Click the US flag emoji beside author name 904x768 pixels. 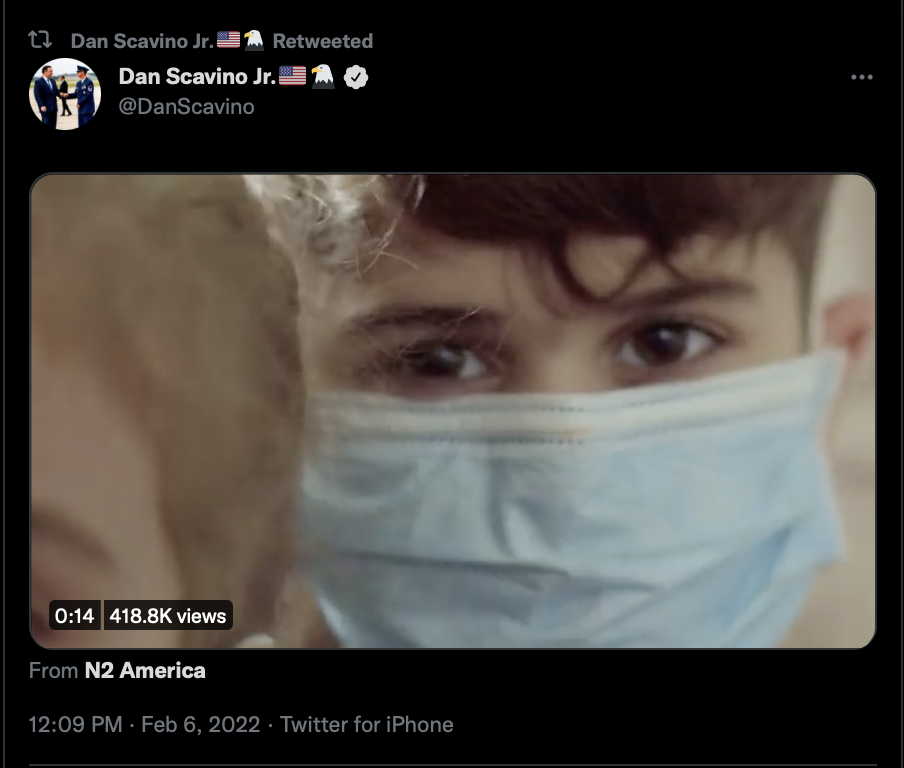292,76
